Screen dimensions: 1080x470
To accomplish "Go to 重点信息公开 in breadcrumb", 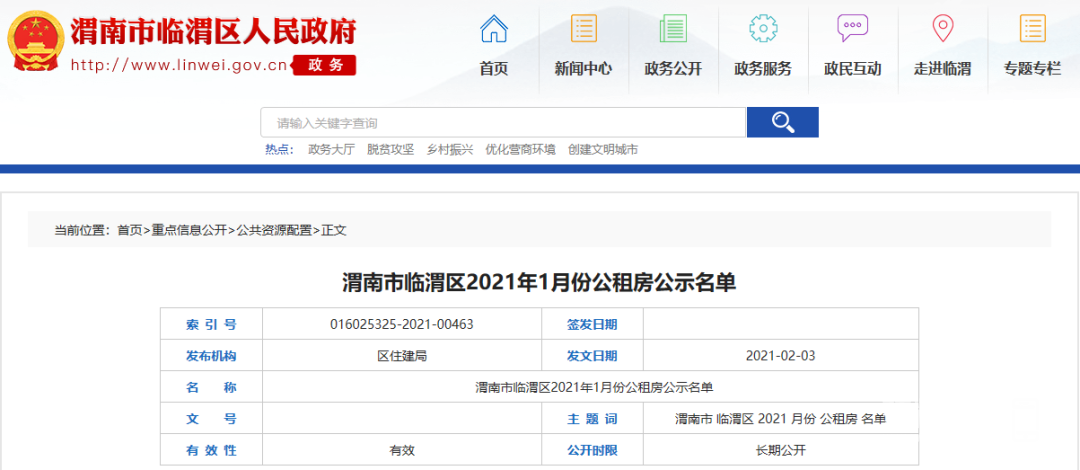I will (x=189, y=230).
